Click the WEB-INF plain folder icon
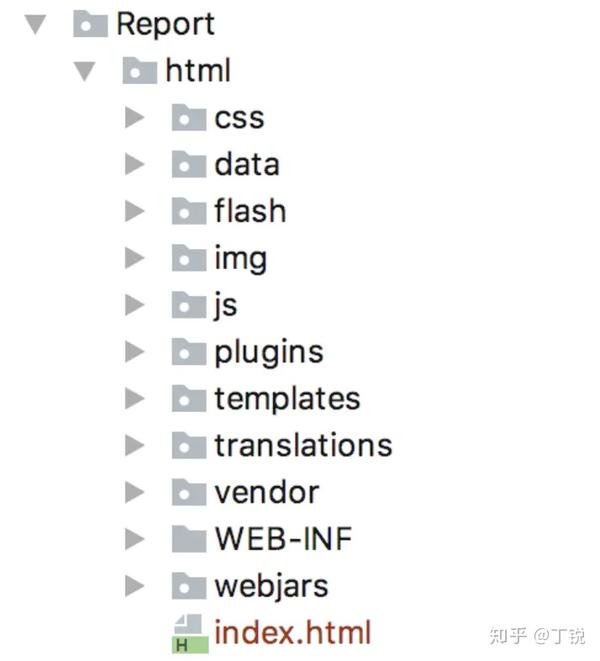 coord(189,538)
